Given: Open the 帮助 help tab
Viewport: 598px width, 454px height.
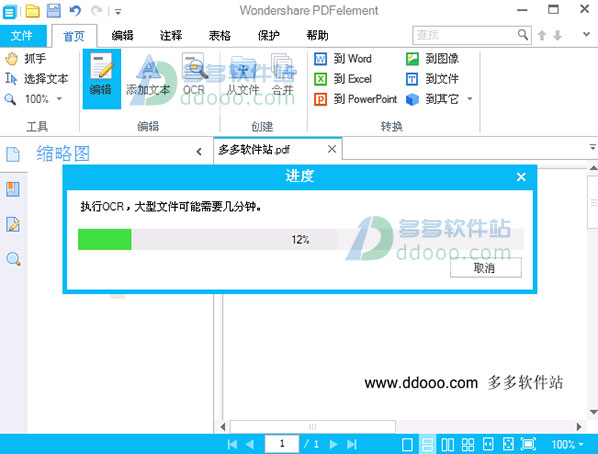Looking at the screenshot, I should pos(317,35).
